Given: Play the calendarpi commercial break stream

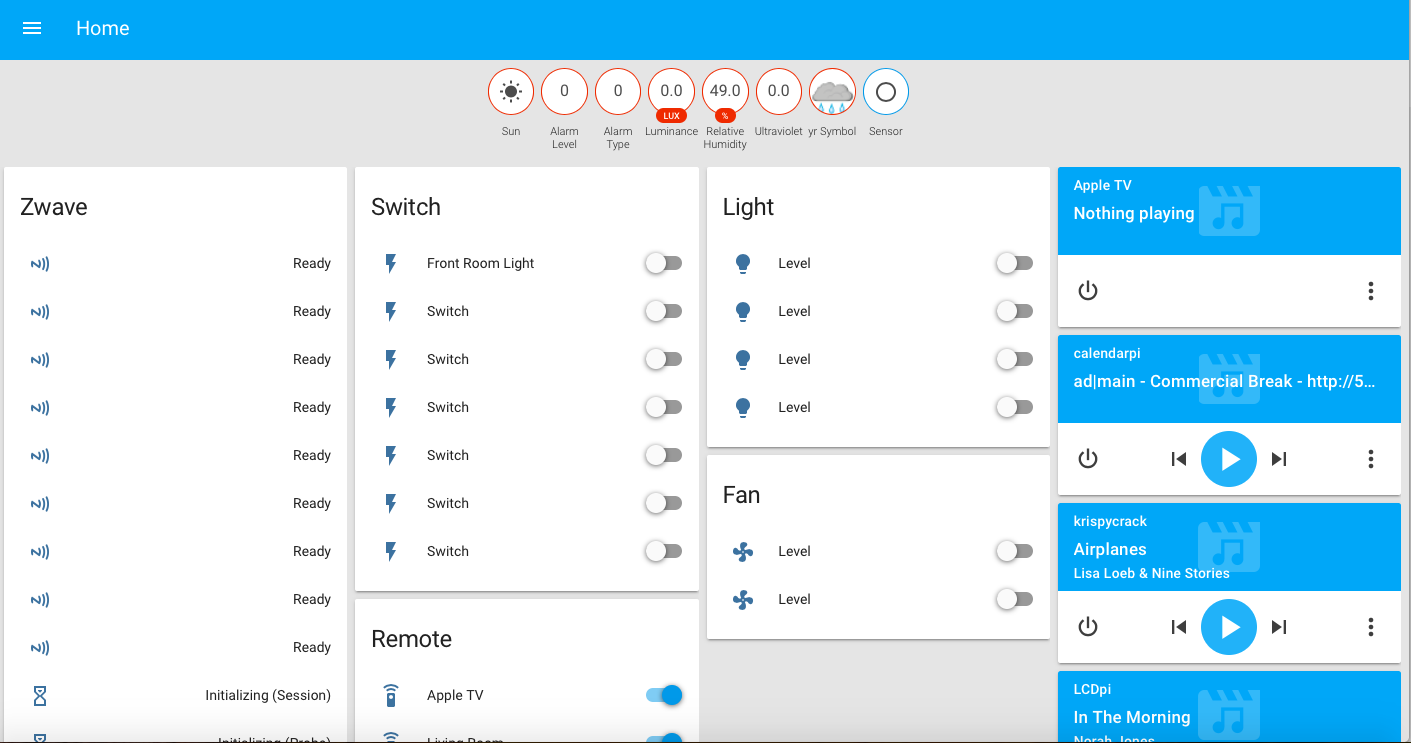Looking at the screenshot, I should [1228, 459].
